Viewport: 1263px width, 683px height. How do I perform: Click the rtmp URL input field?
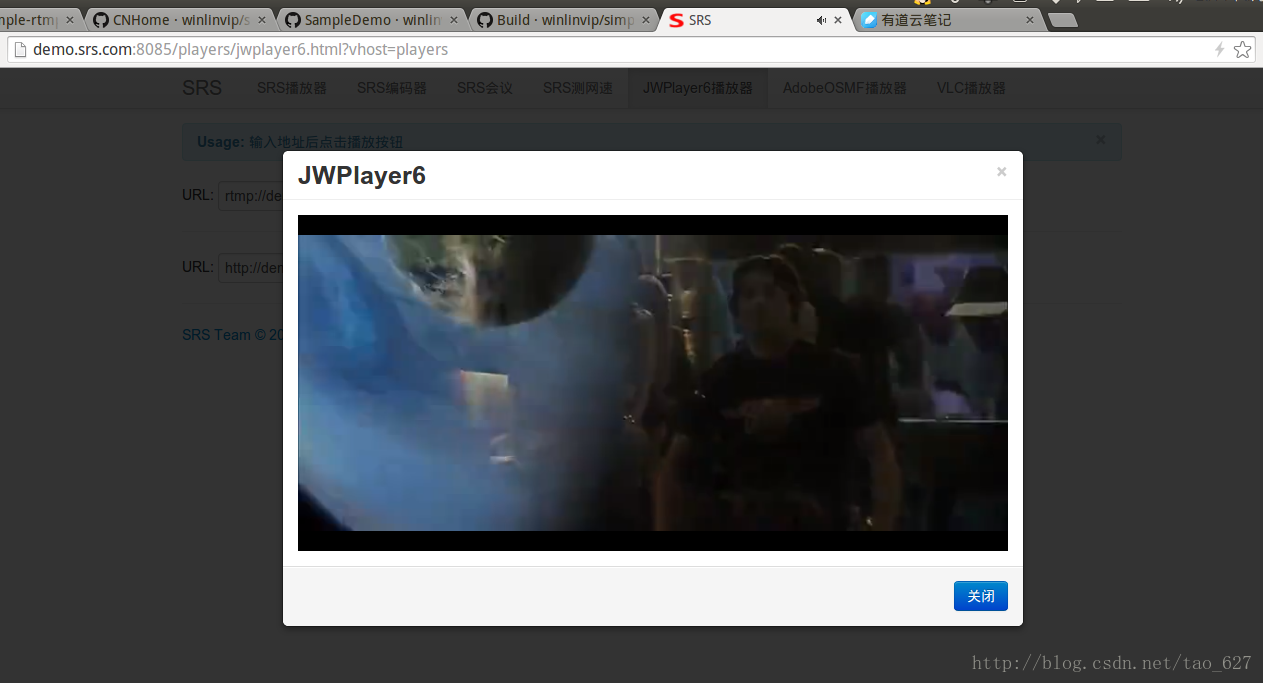click(251, 196)
